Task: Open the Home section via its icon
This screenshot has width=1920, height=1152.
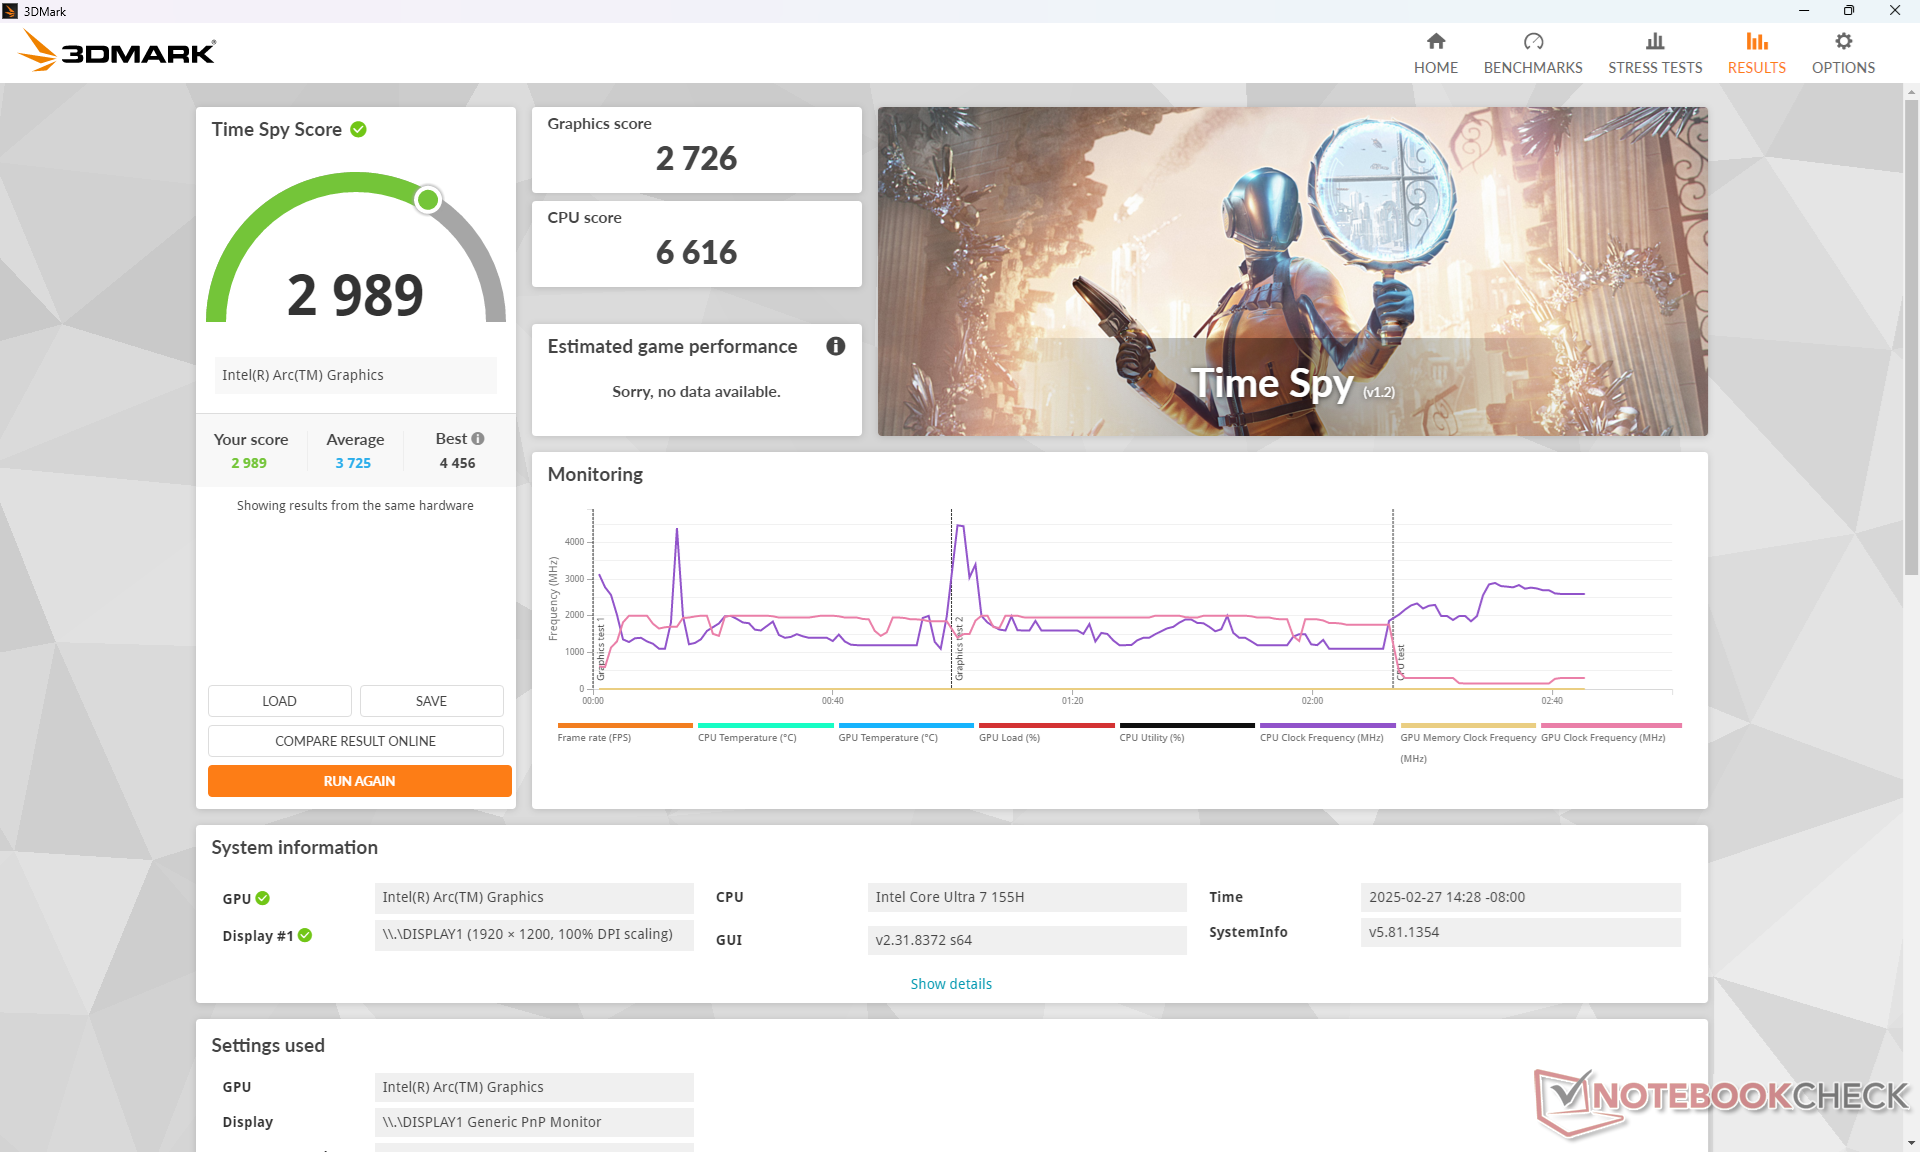Action: point(1435,41)
